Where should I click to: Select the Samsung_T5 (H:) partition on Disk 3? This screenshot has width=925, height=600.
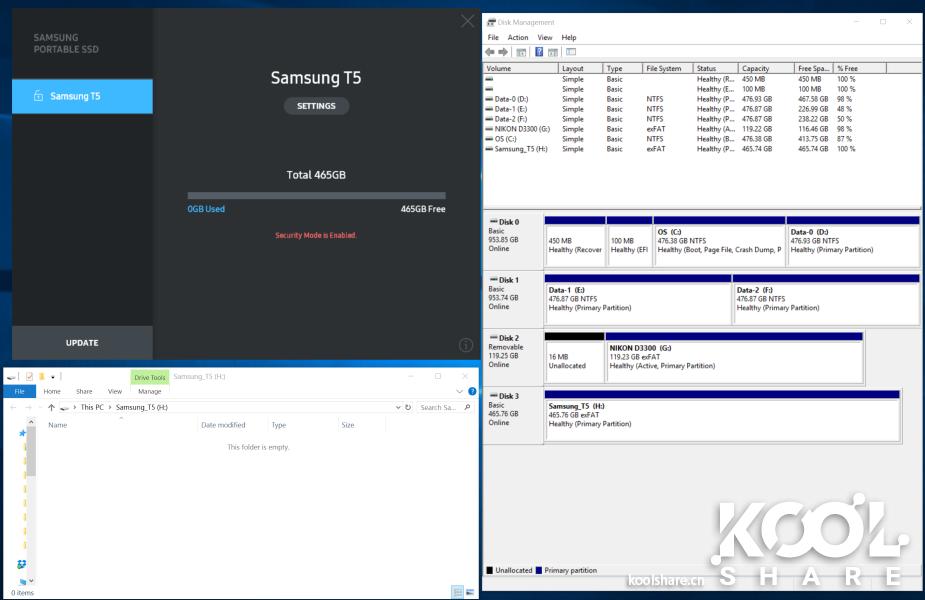click(x=722, y=415)
